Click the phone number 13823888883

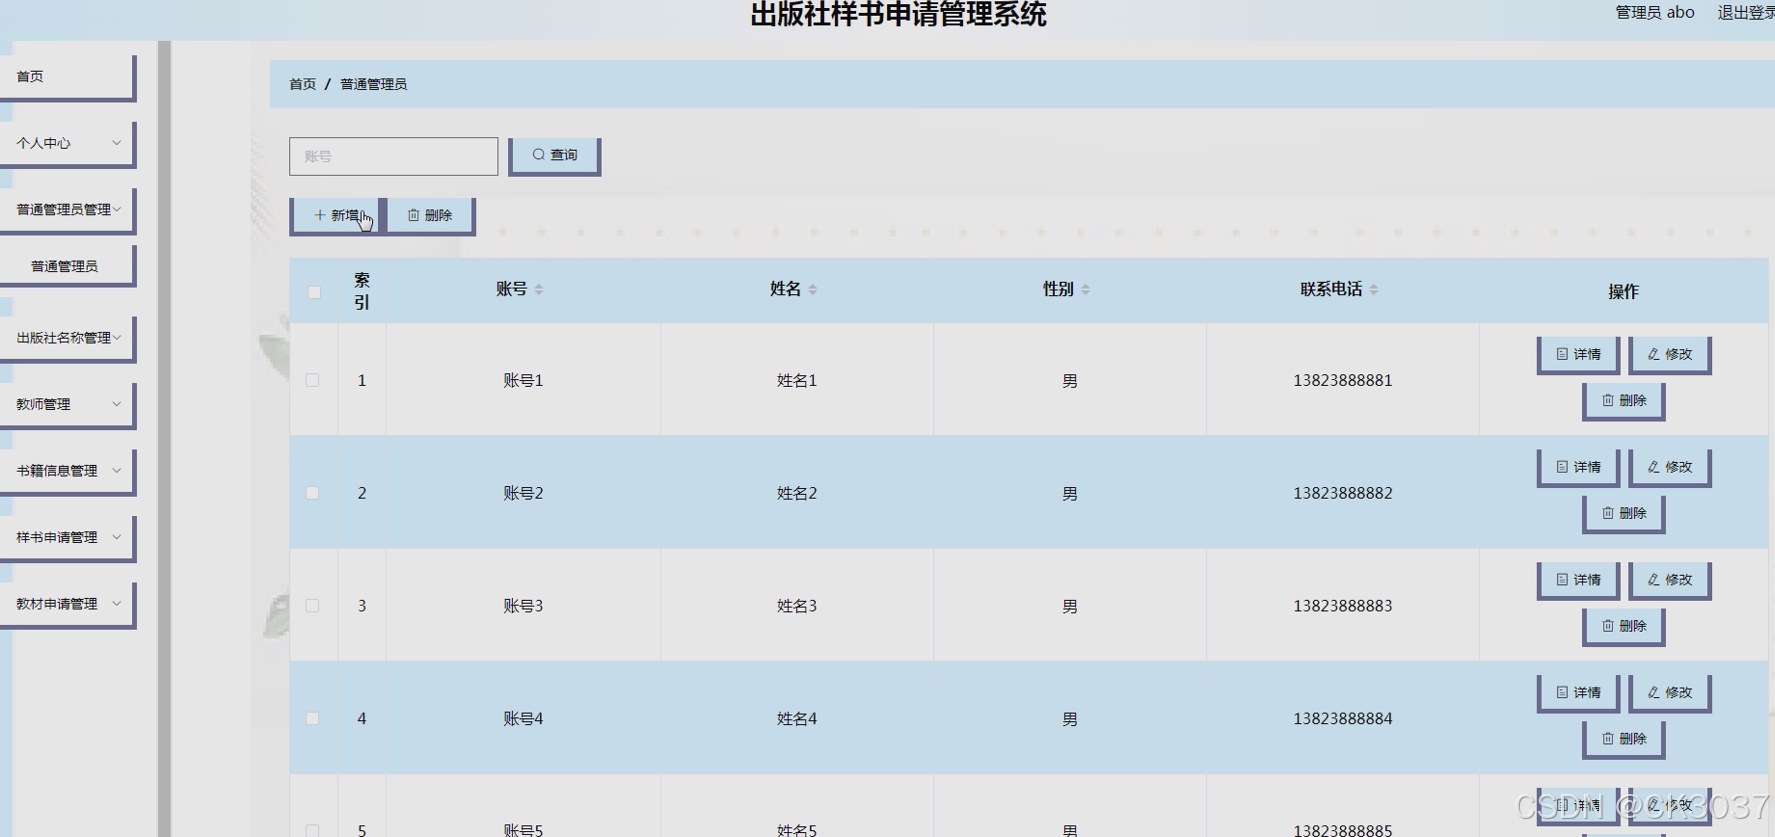tap(1342, 606)
